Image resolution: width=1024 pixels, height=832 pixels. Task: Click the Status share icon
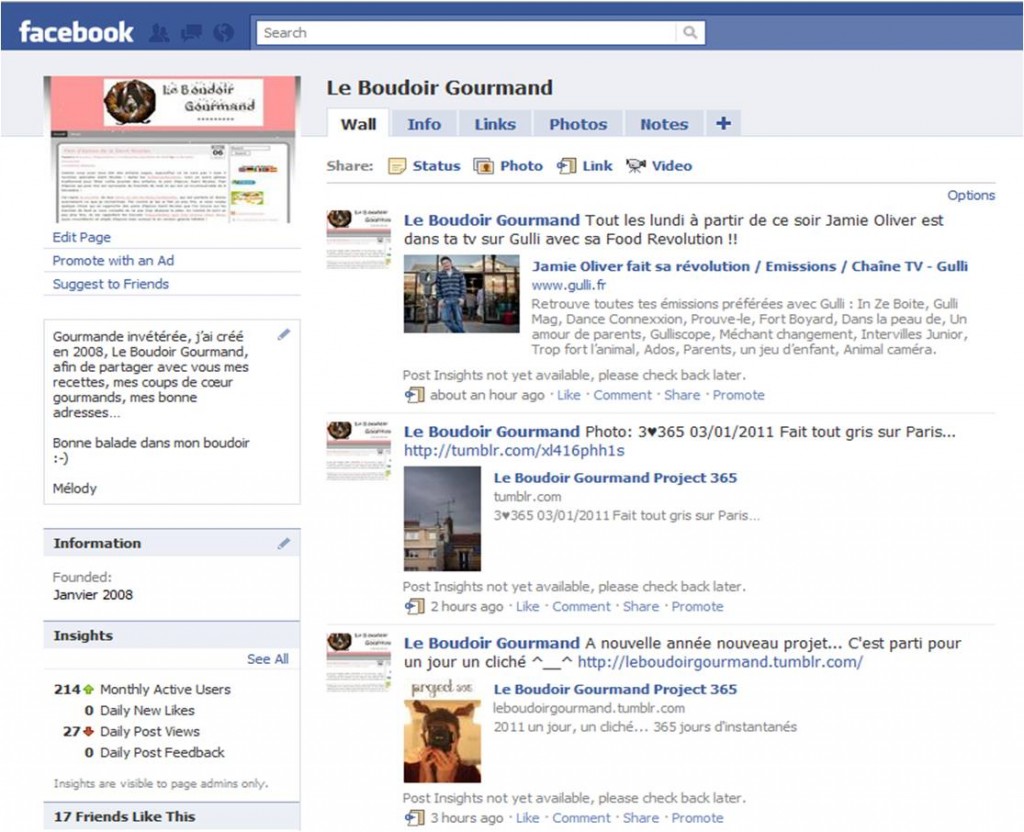point(396,166)
